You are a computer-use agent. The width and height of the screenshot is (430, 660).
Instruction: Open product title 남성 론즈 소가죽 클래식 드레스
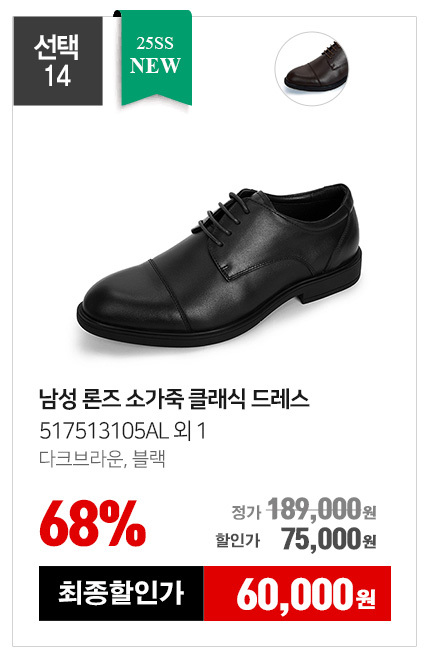pyautogui.click(x=174, y=399)
